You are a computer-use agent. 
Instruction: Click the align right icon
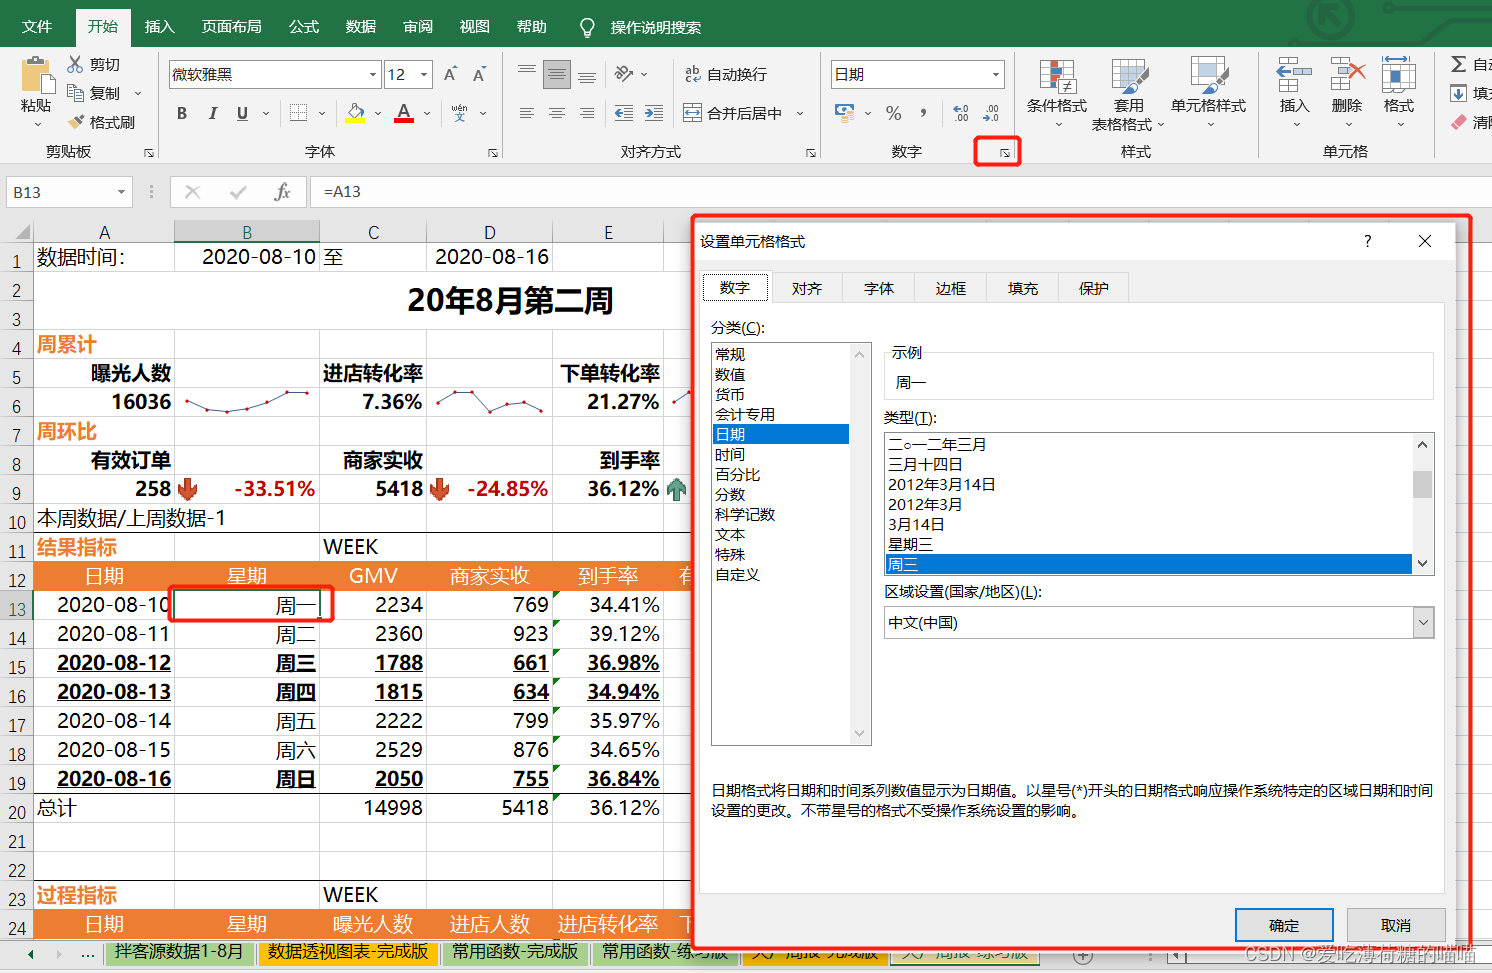point(587,113)
